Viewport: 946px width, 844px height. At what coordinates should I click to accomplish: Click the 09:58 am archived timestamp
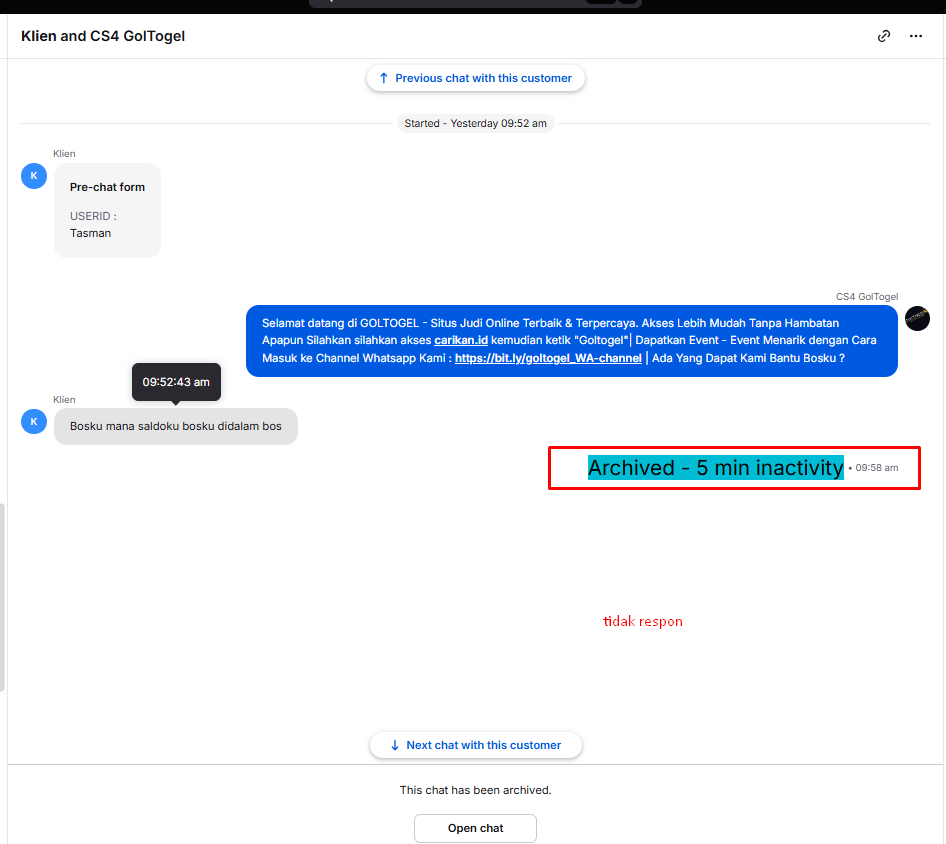[x=877, y=468]
